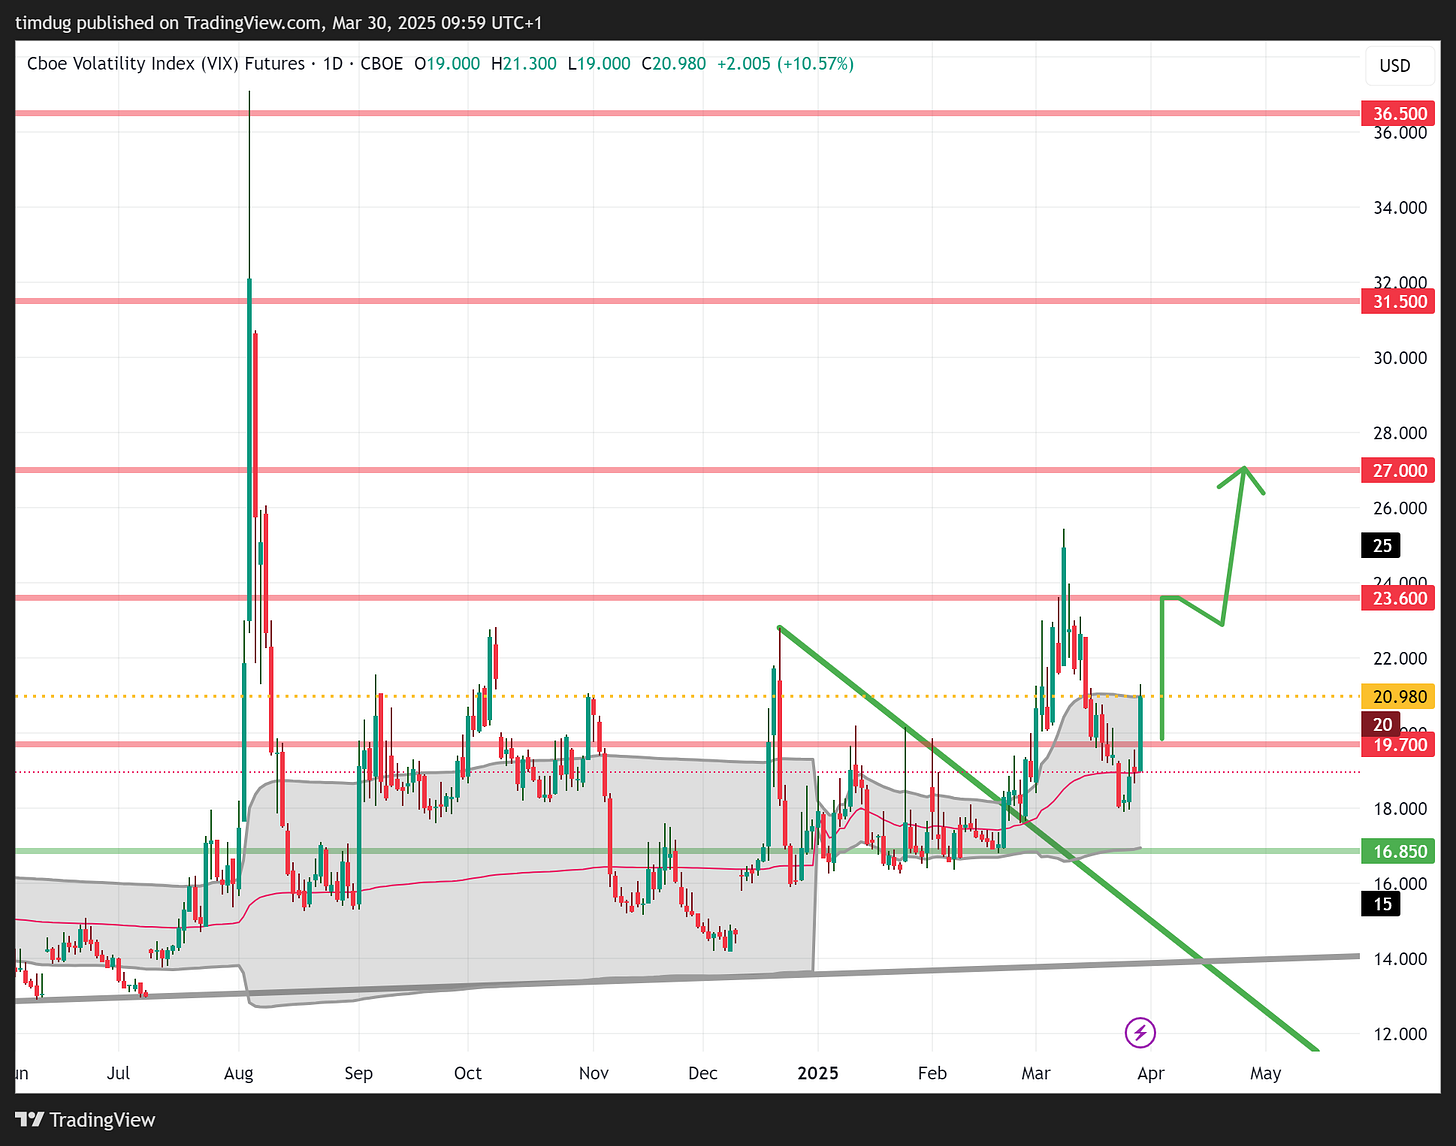Click the Mar label on time axis

(1036, 1073)
